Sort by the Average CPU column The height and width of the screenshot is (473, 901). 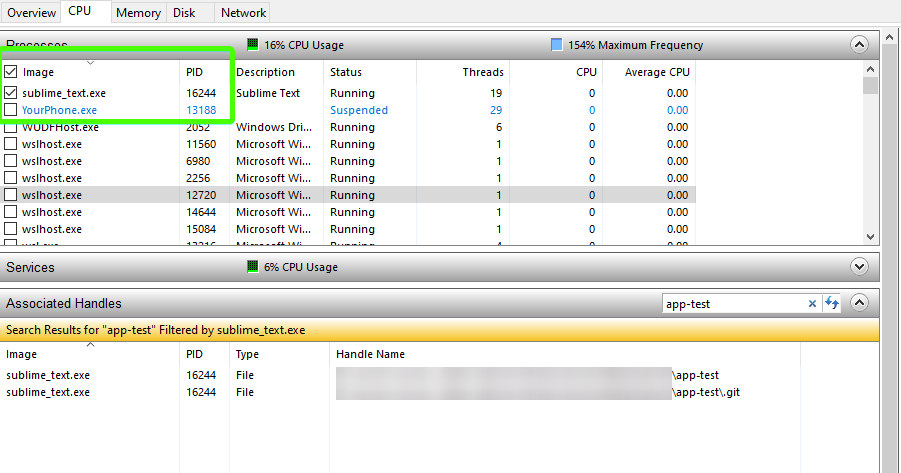(x=657, y=72)
